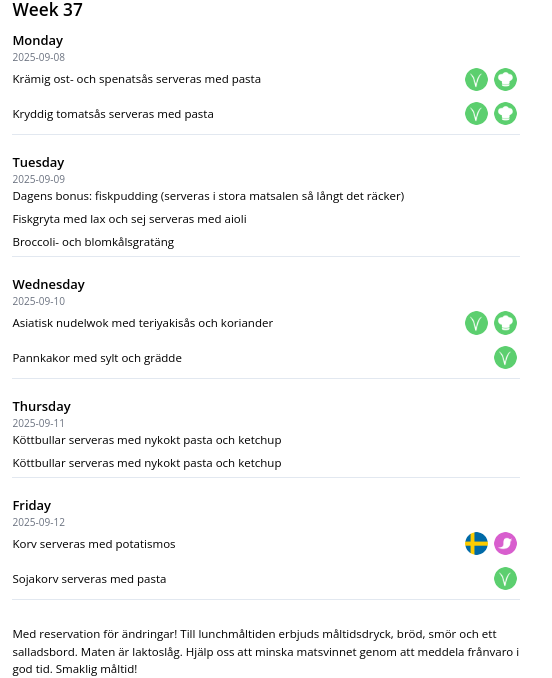Click pink pork icon beside Korv med potatismos
Screen dimensions: 552x678
tap(505, 544)
